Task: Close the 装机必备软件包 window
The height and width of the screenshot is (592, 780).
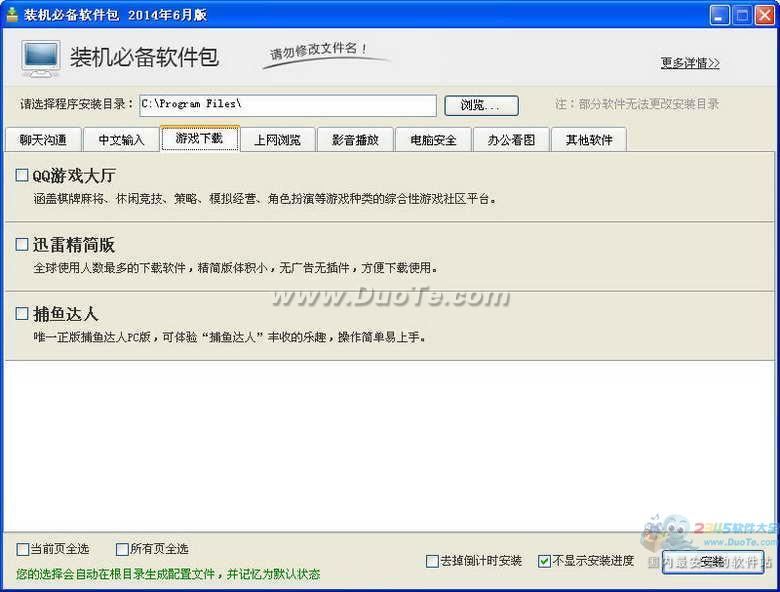Action: tap(765, 15)
